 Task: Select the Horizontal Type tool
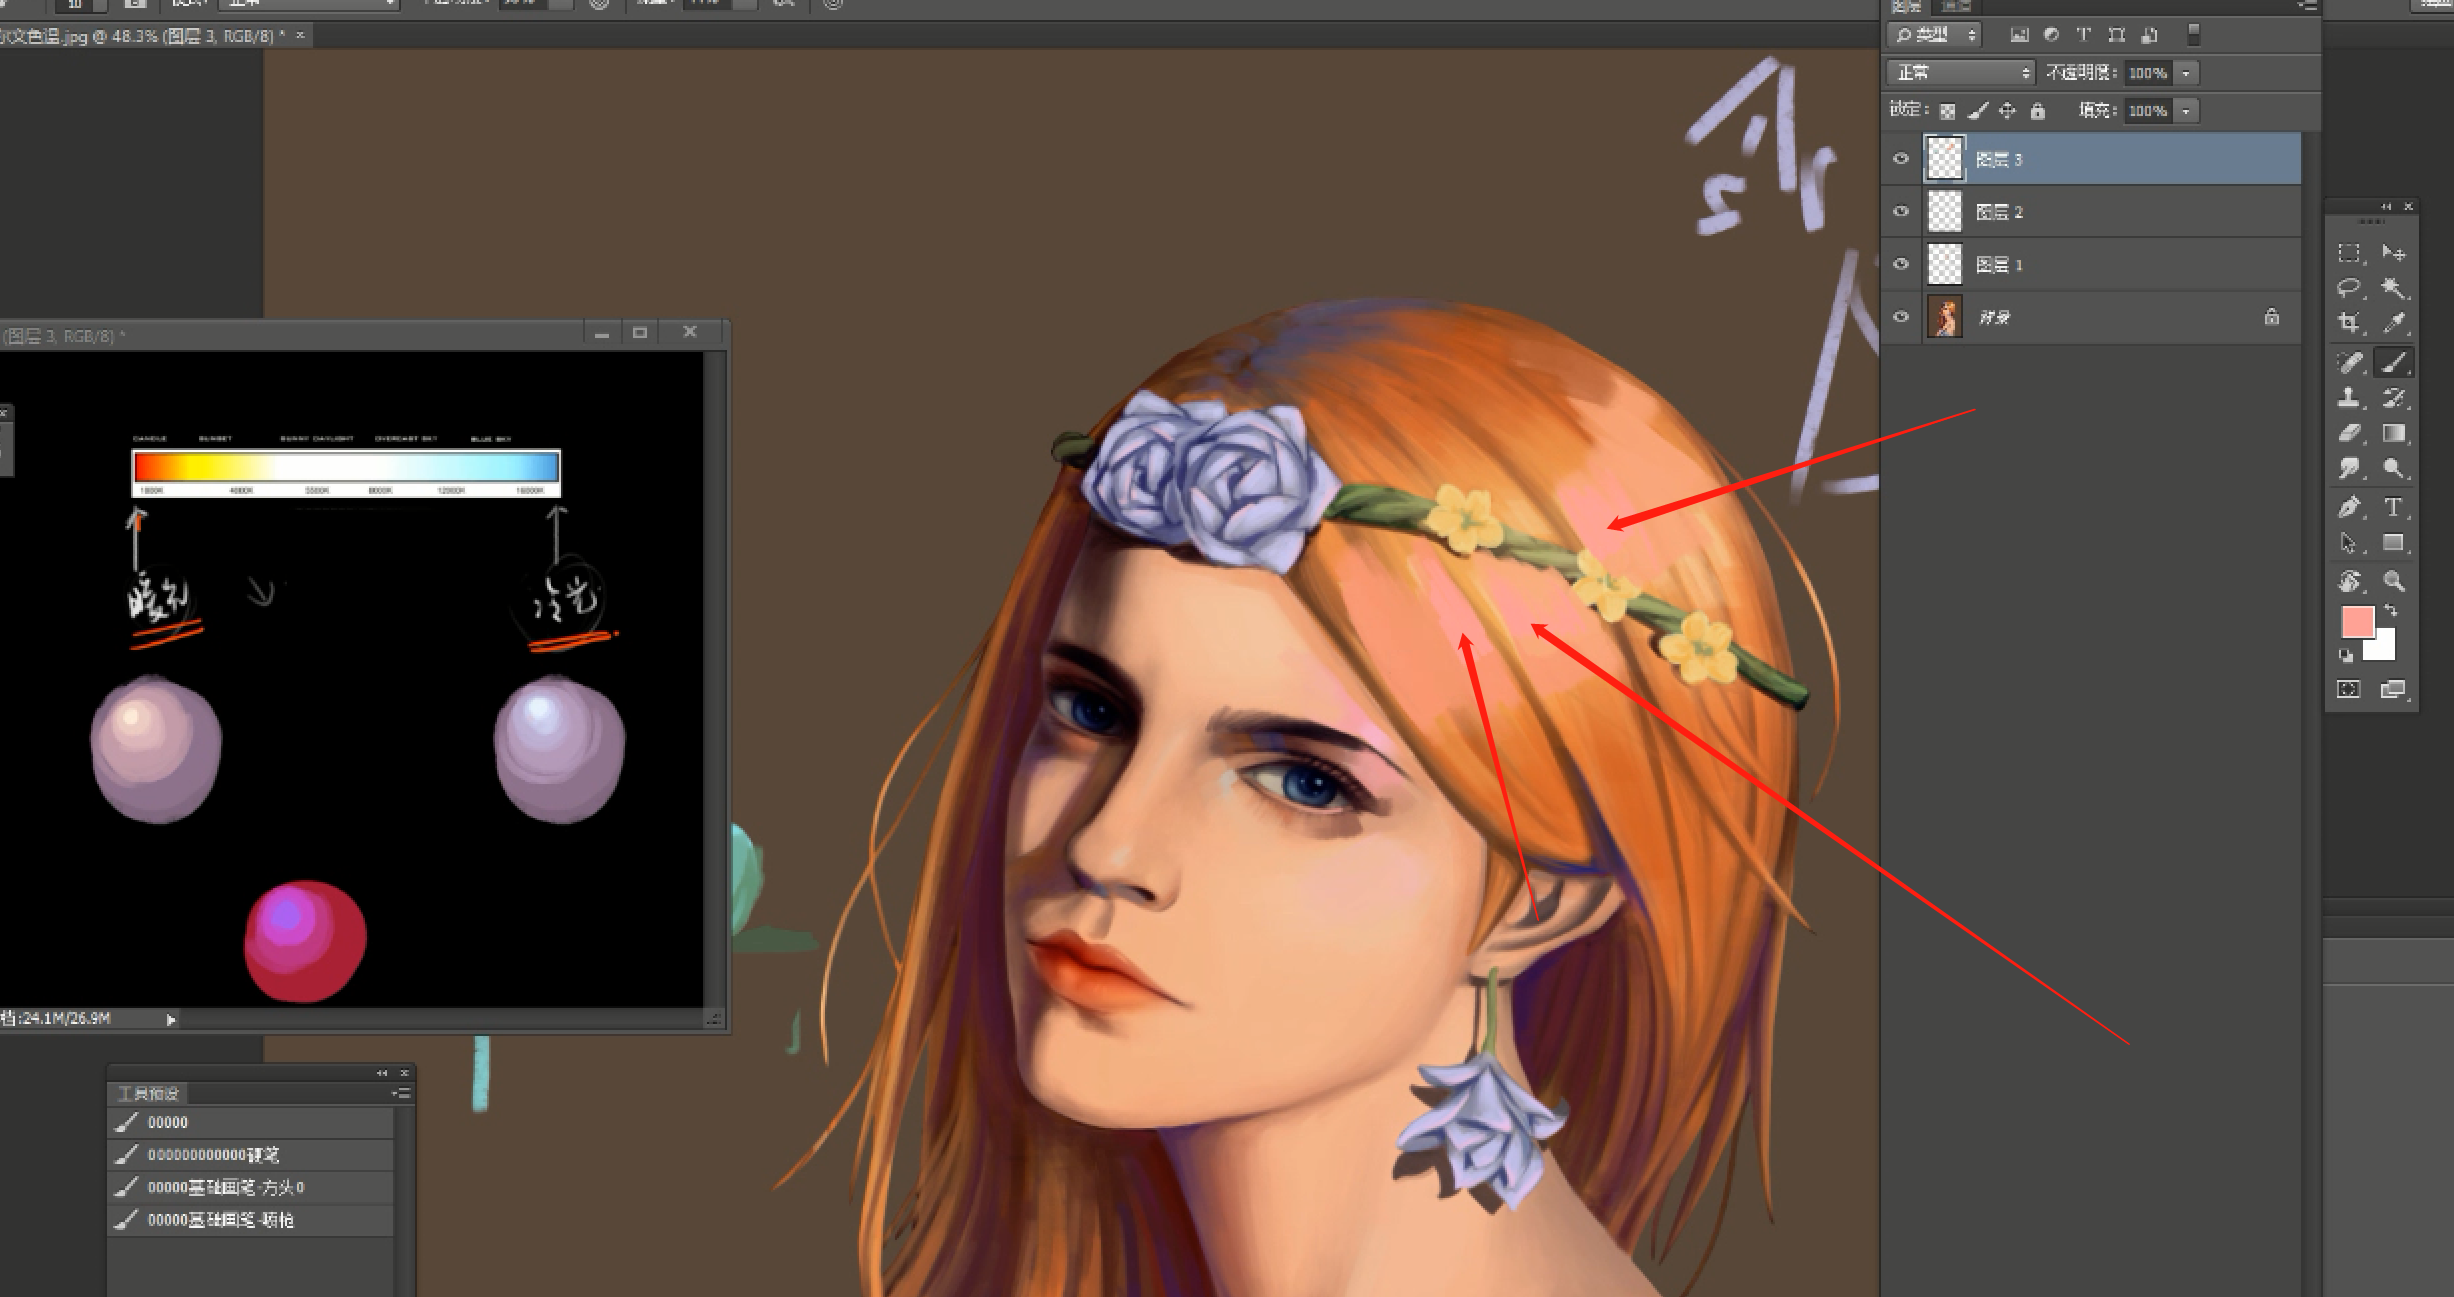tap(2393, 507)
